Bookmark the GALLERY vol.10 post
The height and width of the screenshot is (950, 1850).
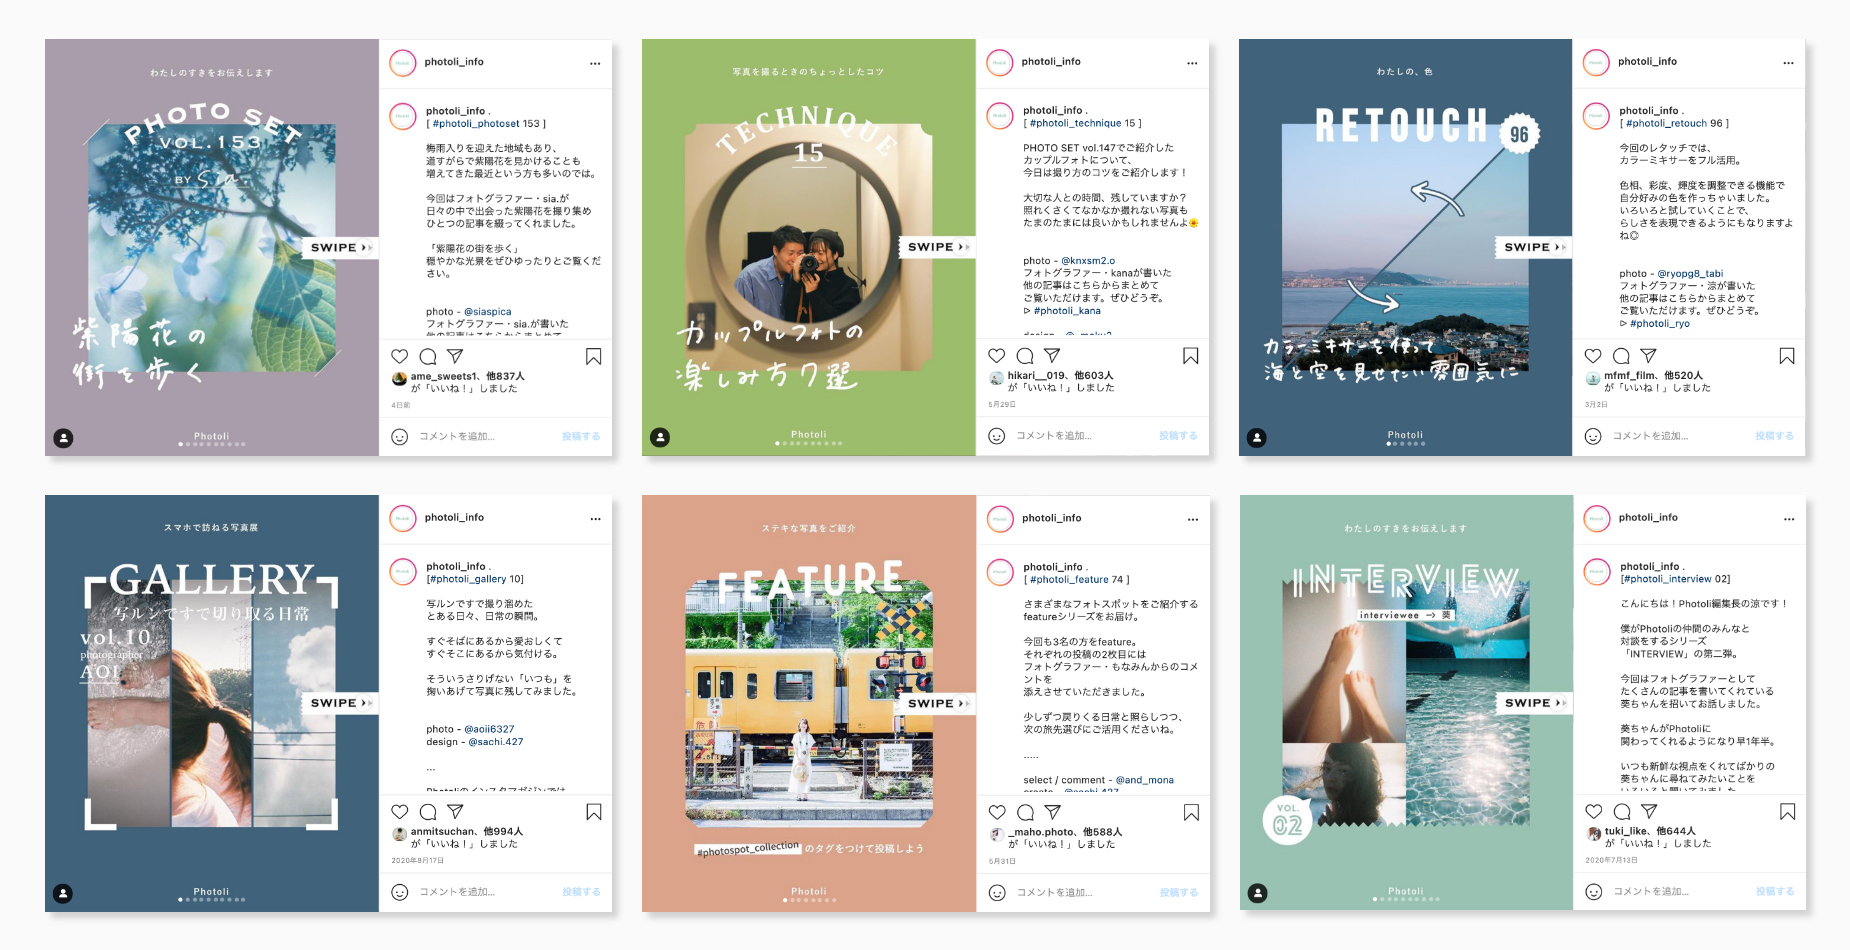[x=594, y=812]
